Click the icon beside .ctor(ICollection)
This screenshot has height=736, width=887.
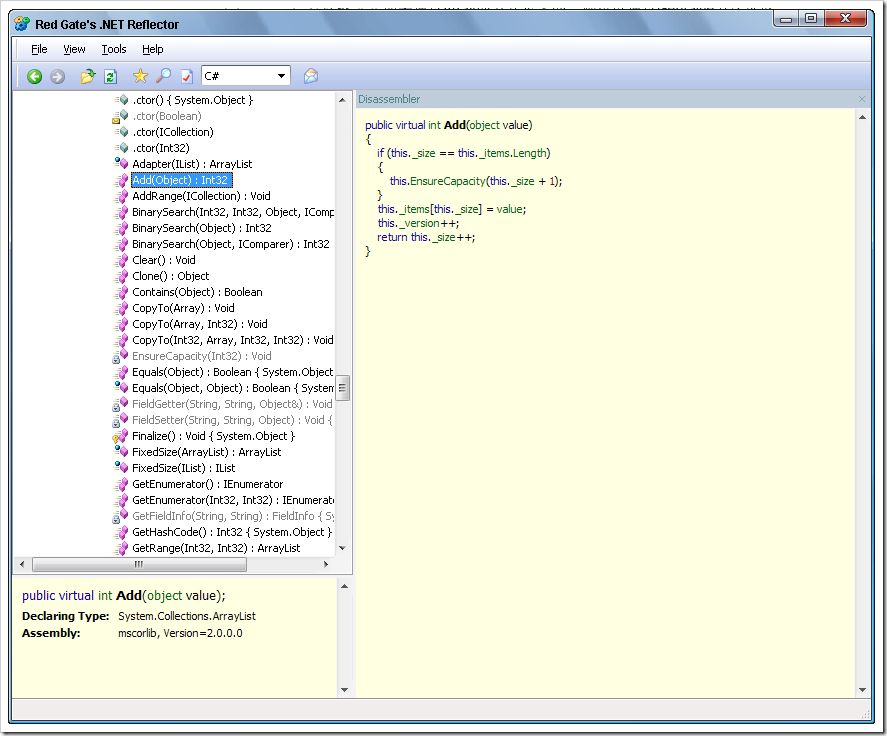coord(121,132)
